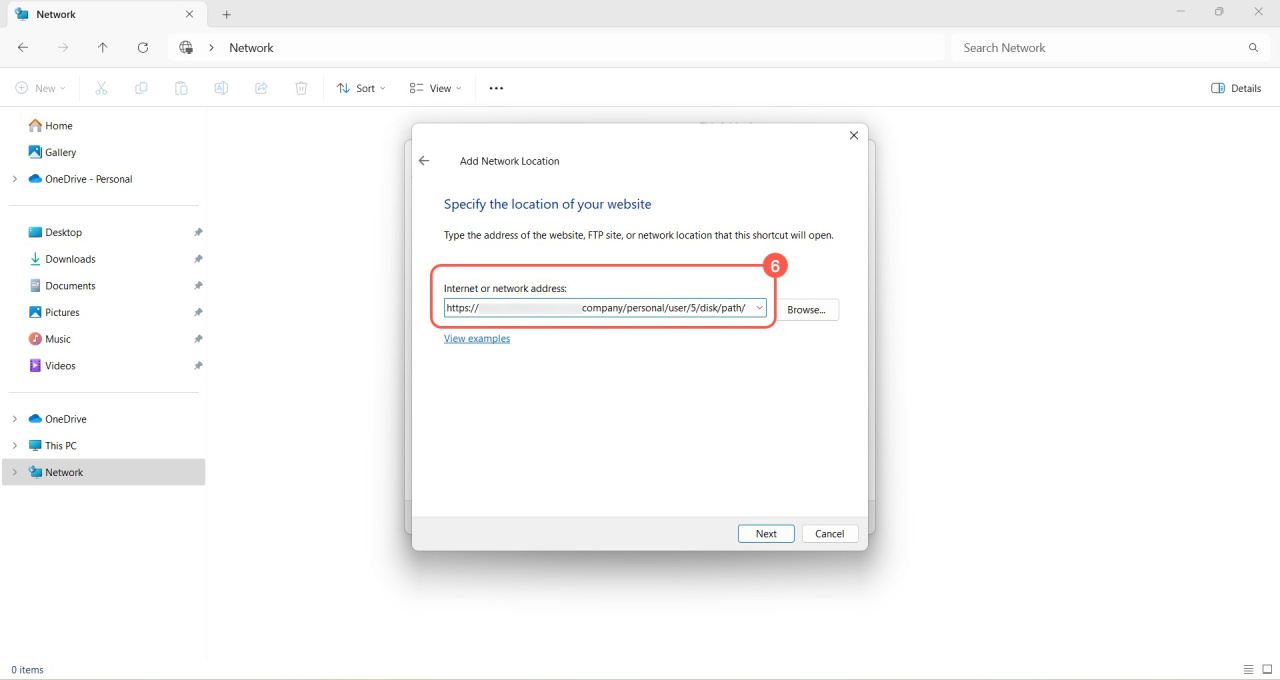Toggle the Details pane button
Screen dimensions: 1280x680
[x=1236, y=88]
